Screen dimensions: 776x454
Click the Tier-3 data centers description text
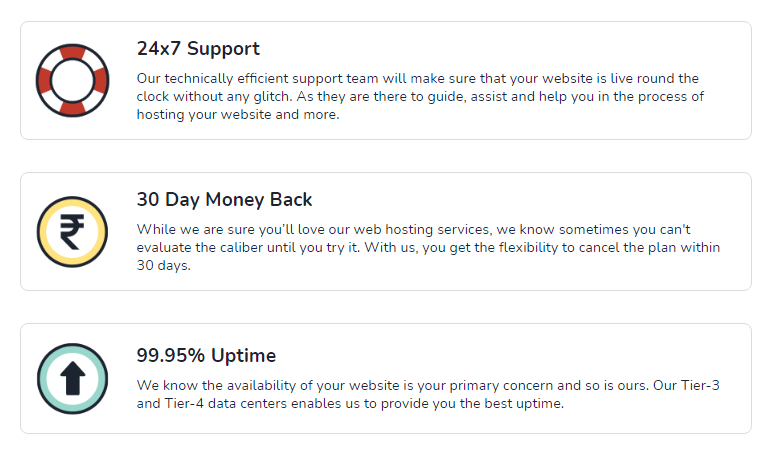click(428, 394)
